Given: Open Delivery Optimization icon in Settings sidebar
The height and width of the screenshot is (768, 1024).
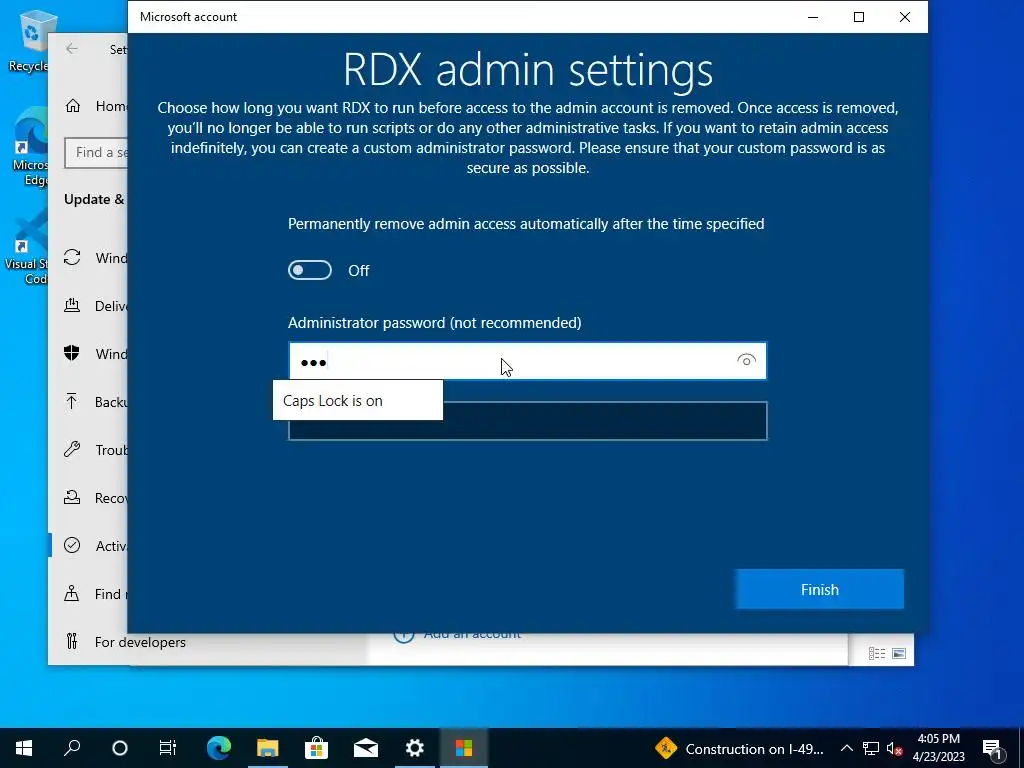Looking at the screenshot, I should point(72,305).
